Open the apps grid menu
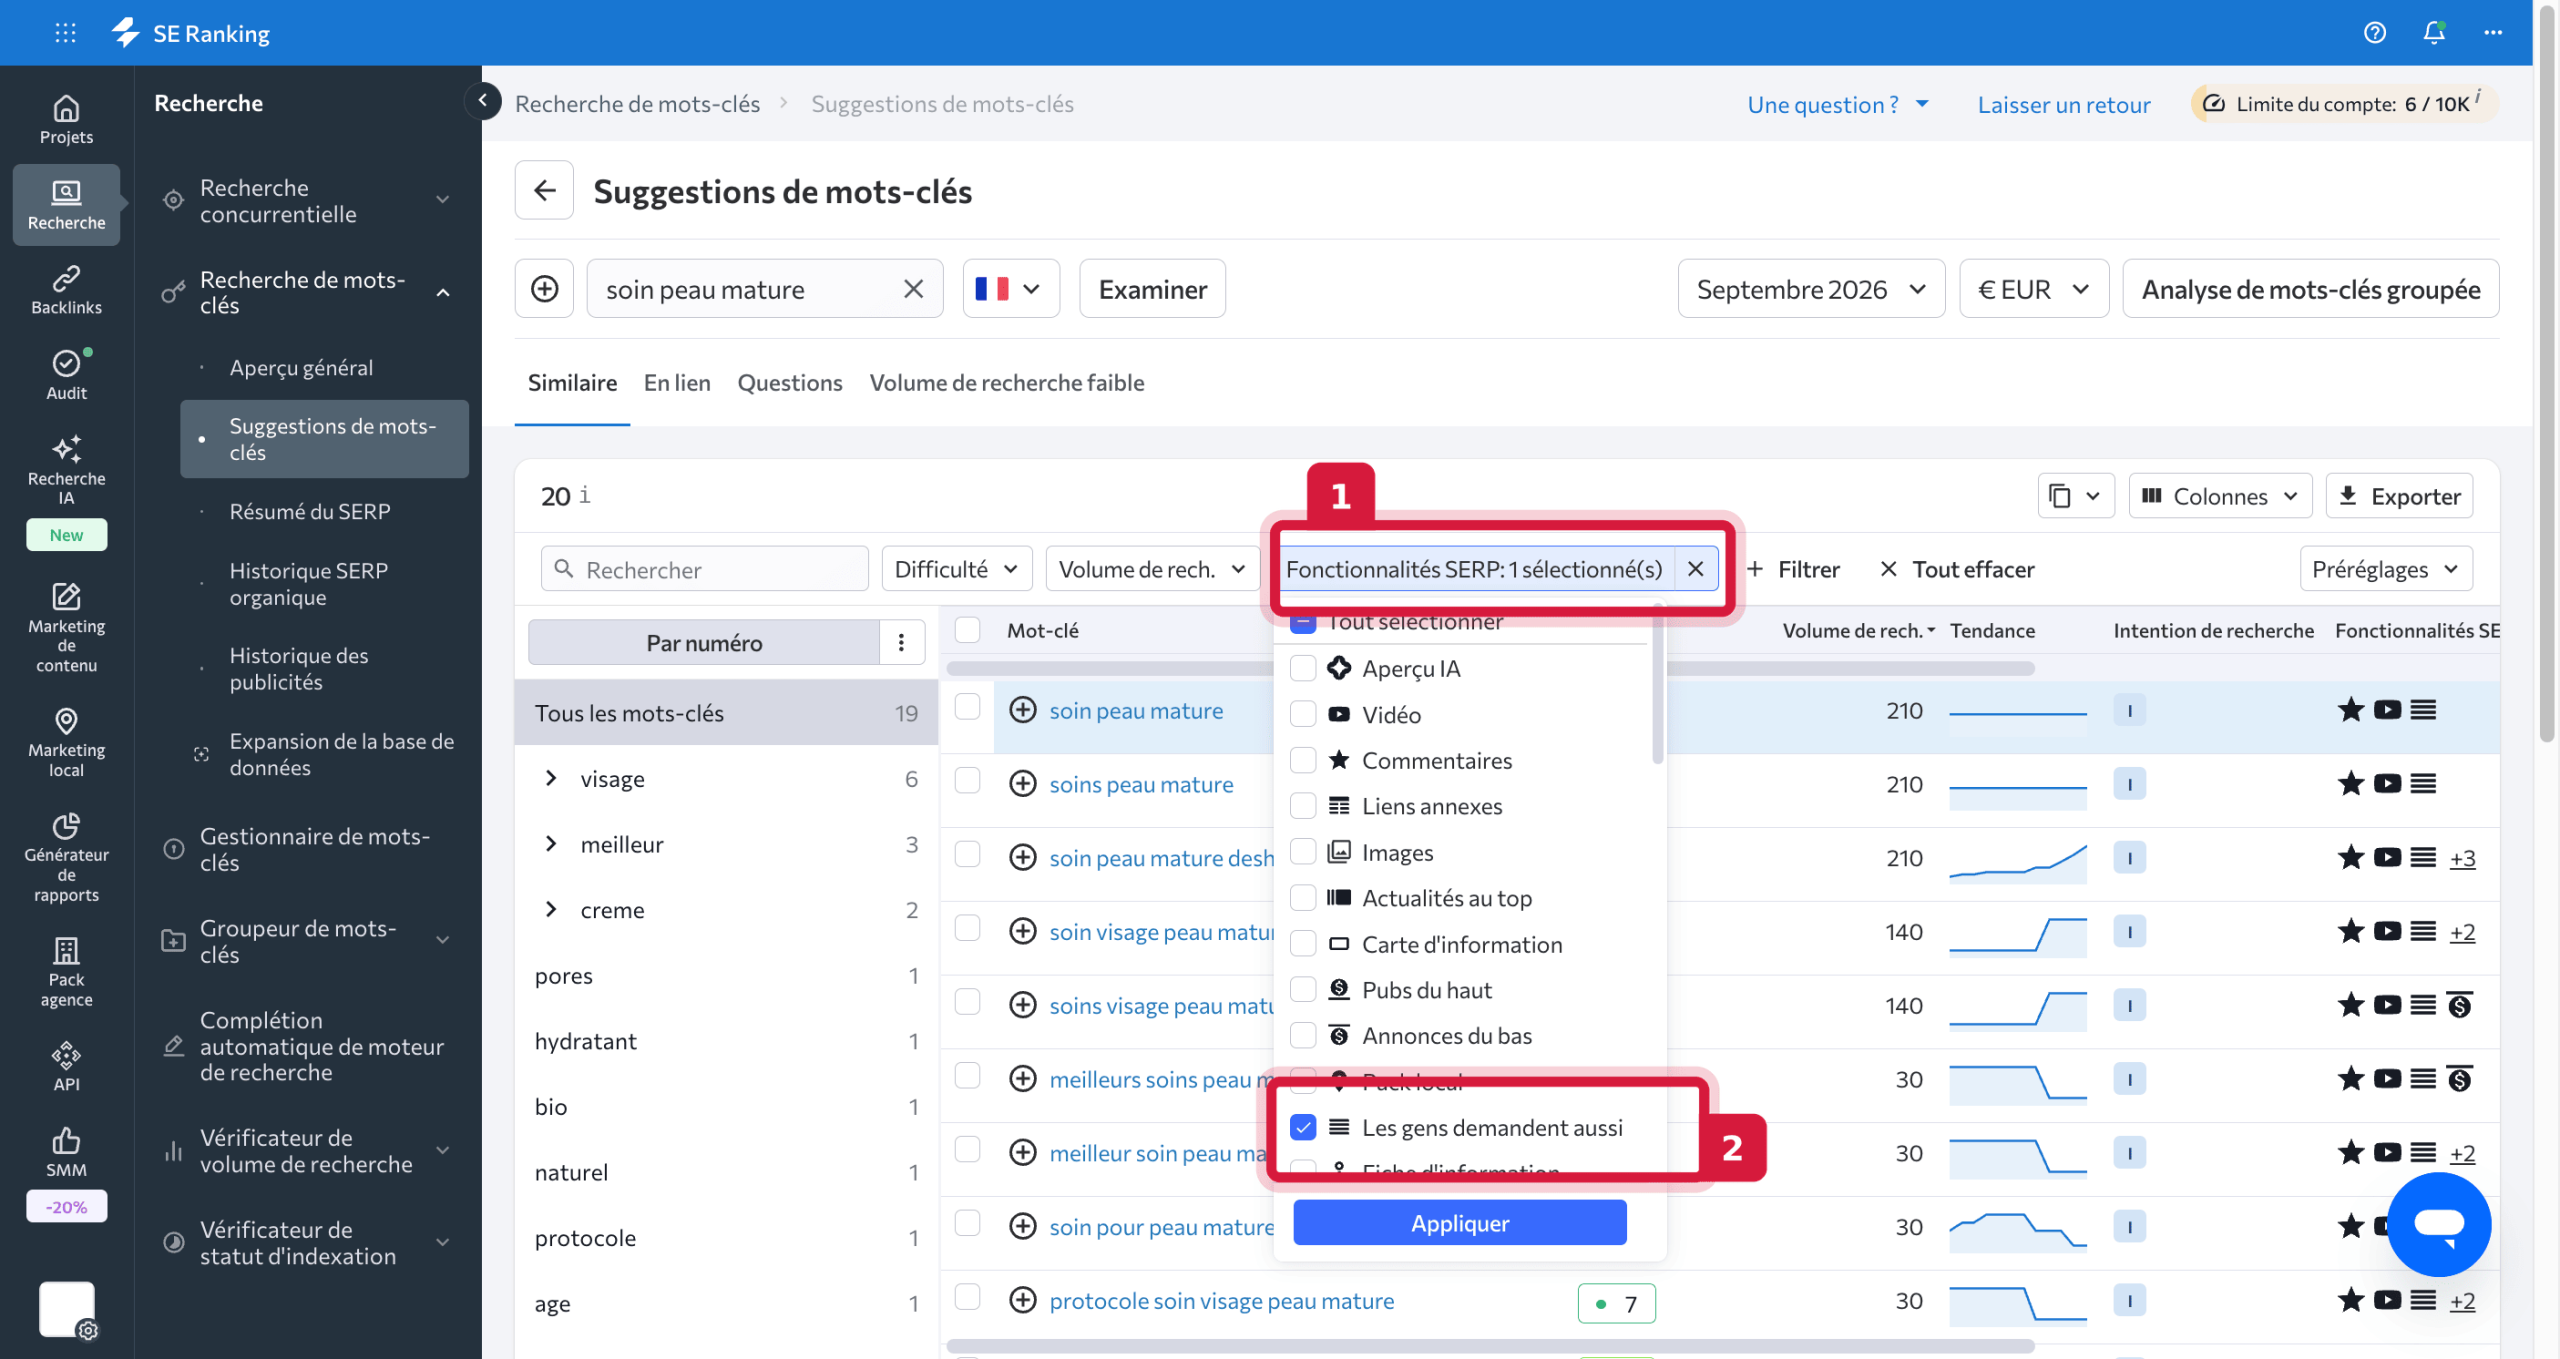2560x1359 pixels. point(65,33)
